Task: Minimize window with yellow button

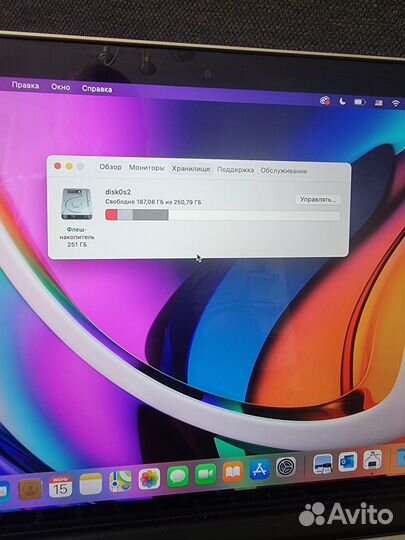Action: [69, 166]
